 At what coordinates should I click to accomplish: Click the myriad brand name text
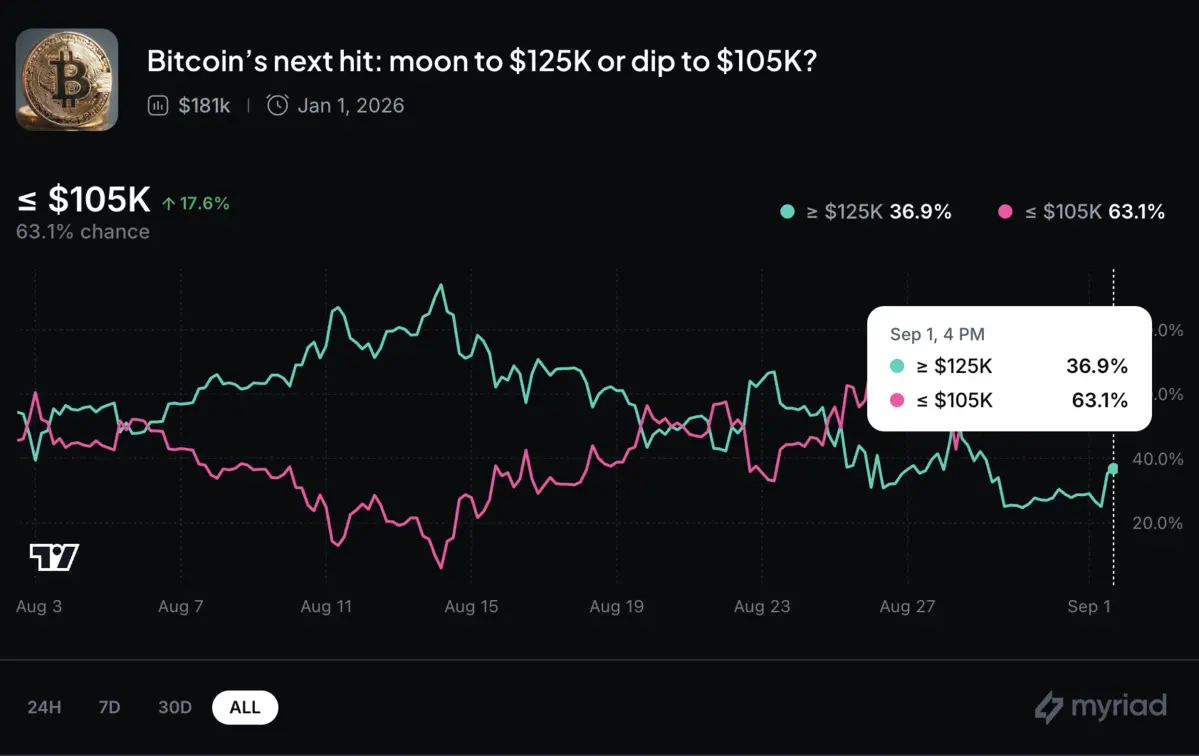tap(1119, 707)
